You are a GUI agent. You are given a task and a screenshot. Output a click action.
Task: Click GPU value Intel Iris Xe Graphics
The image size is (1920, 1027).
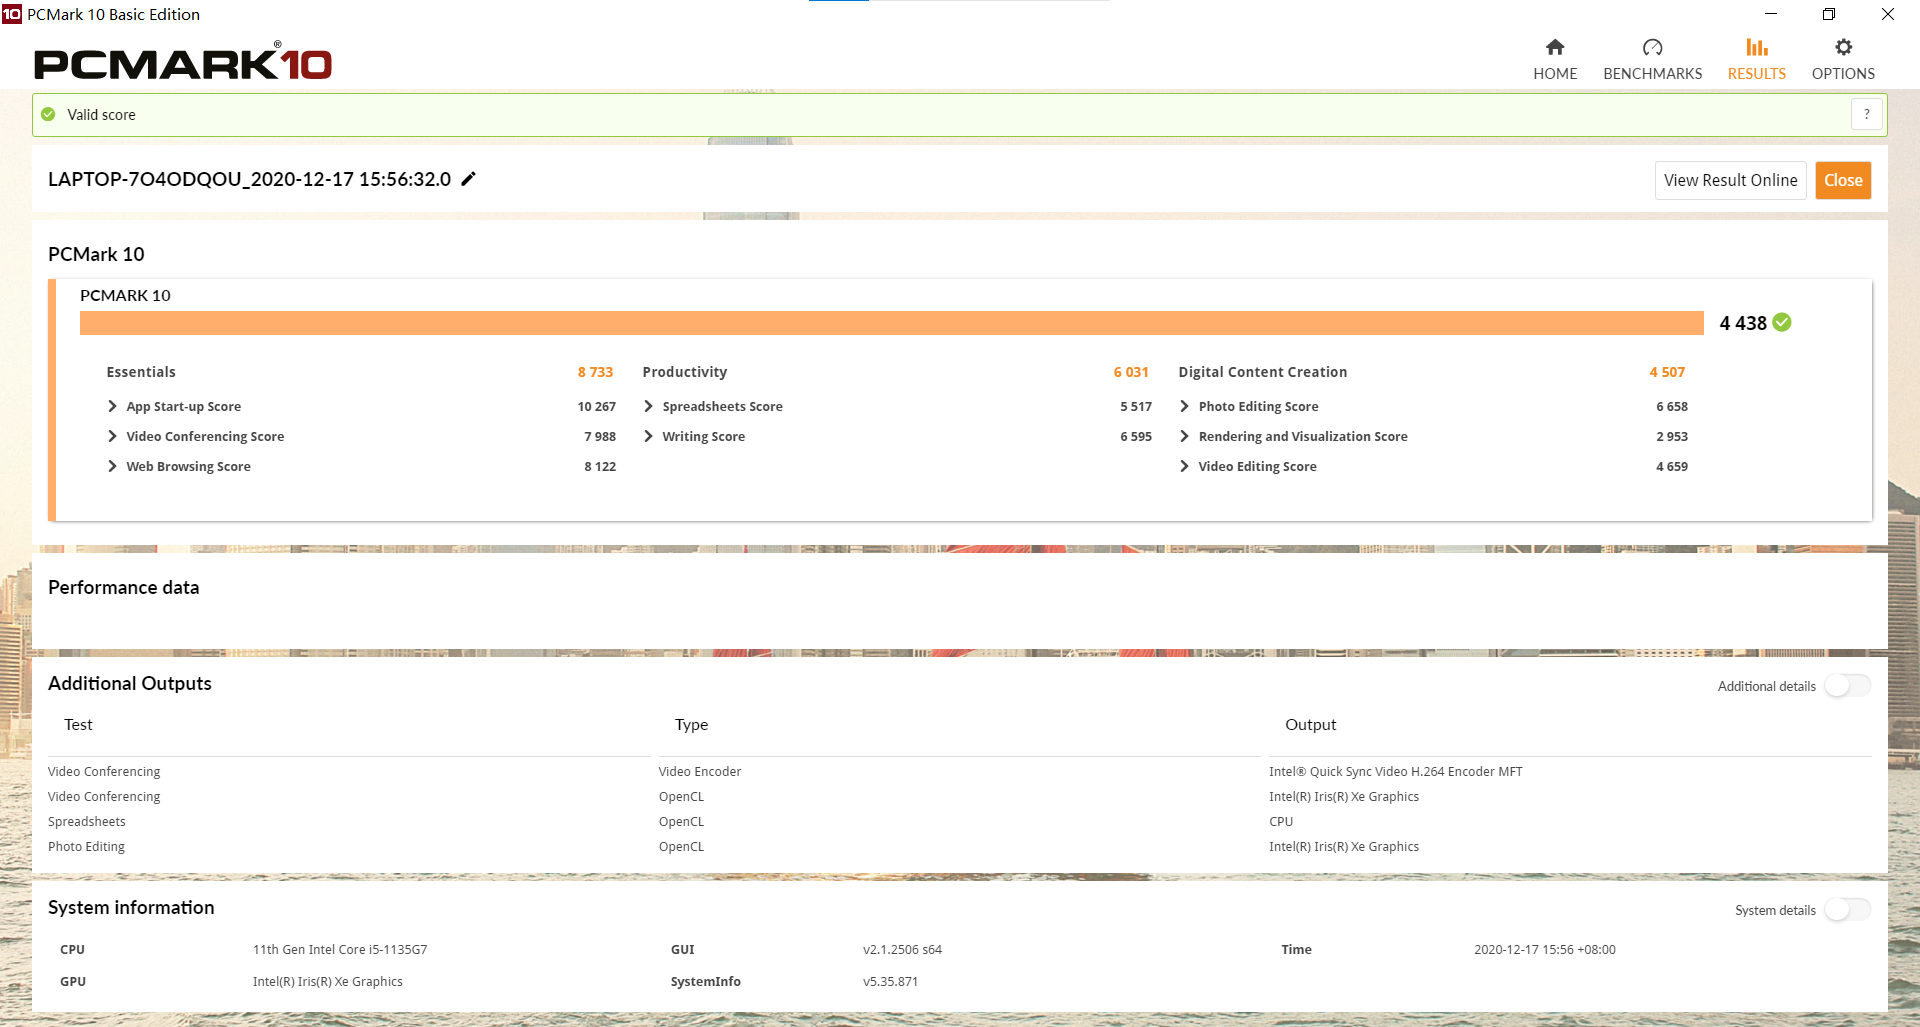[x=327, y=981]
